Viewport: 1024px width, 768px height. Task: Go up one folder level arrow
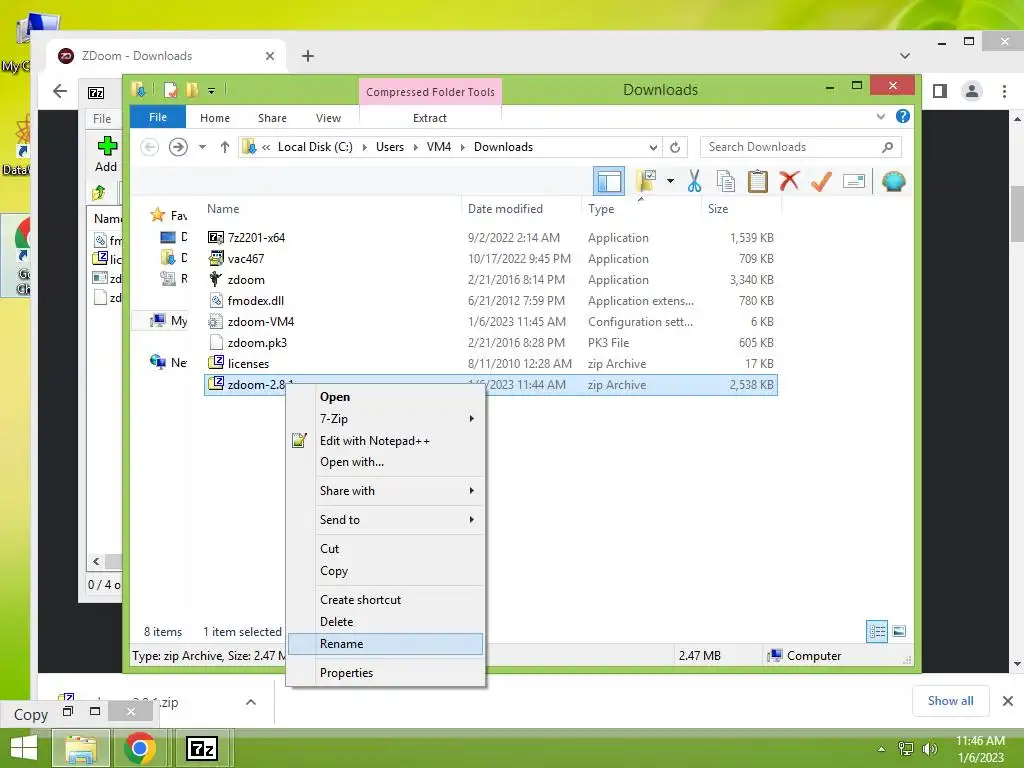(225, 147)
